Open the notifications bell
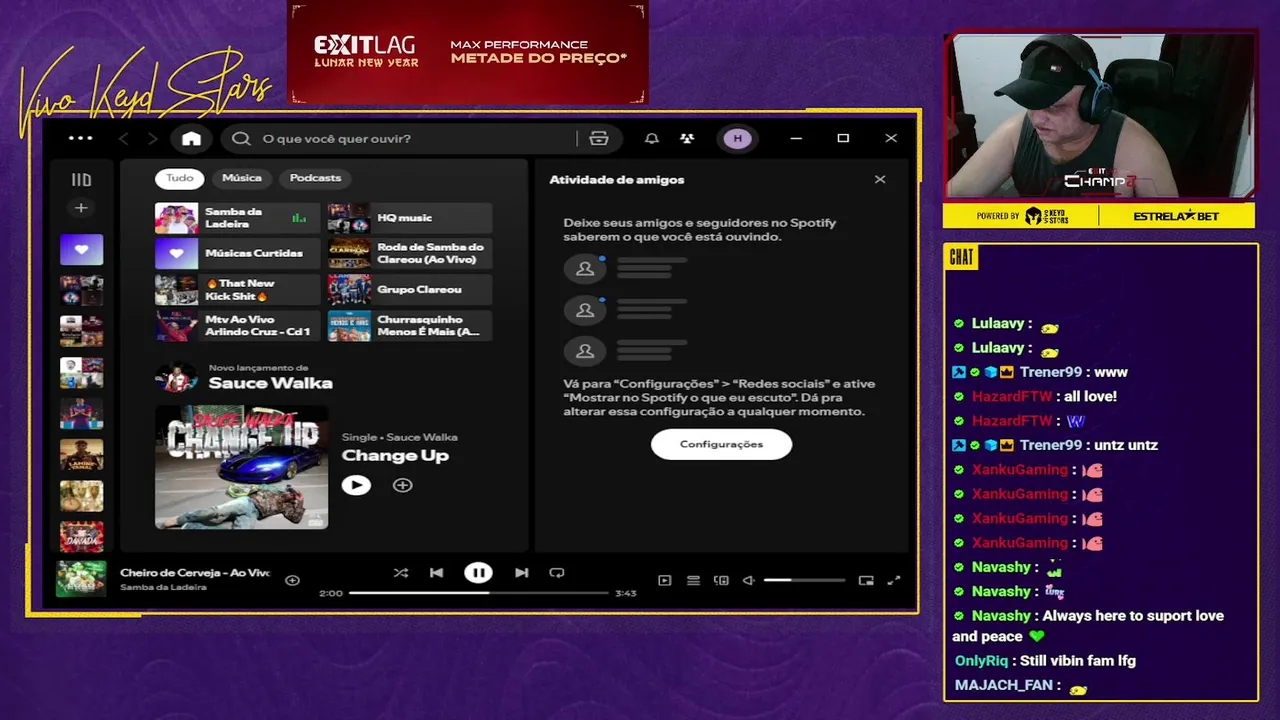1280x720 pixels. click(652, 139)
